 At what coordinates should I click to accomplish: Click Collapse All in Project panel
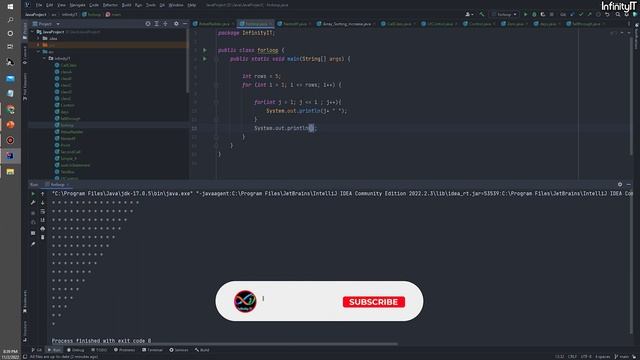(165, 24)
